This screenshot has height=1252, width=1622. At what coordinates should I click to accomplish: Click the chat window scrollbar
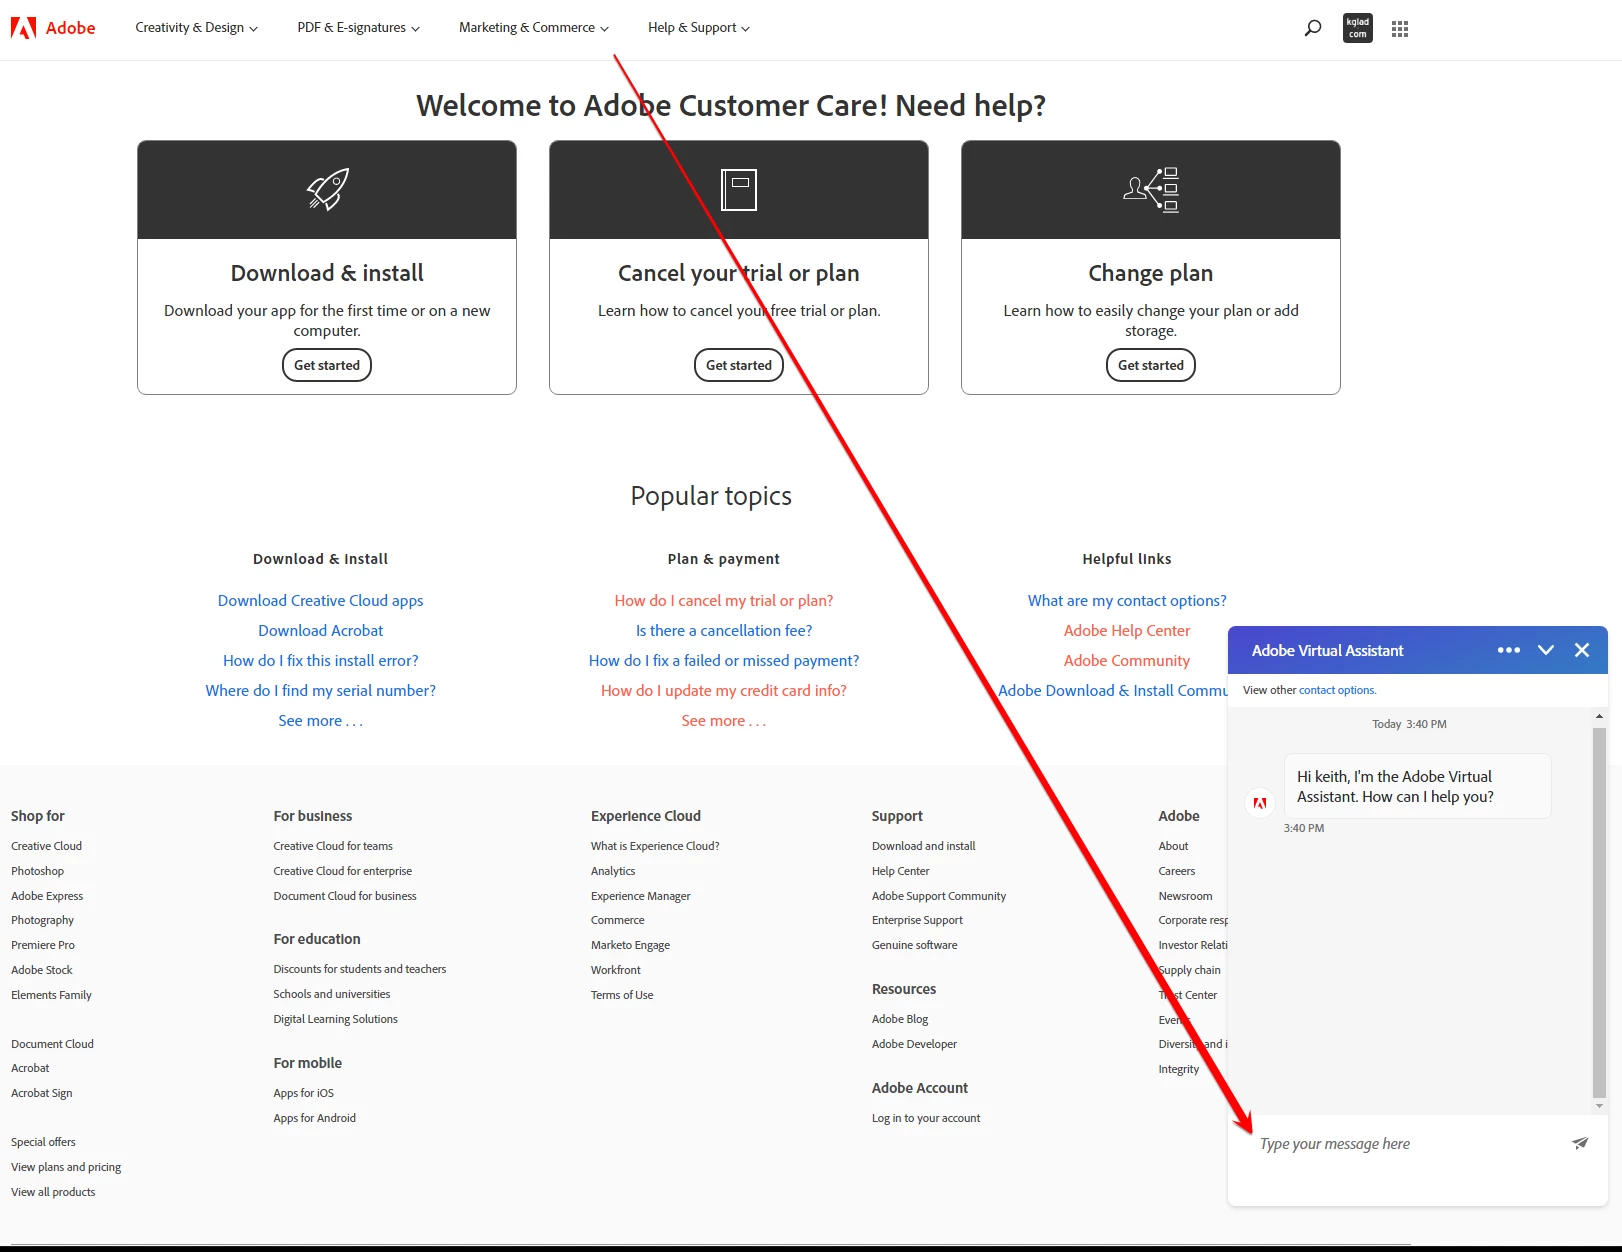[x=1599, y=912]
